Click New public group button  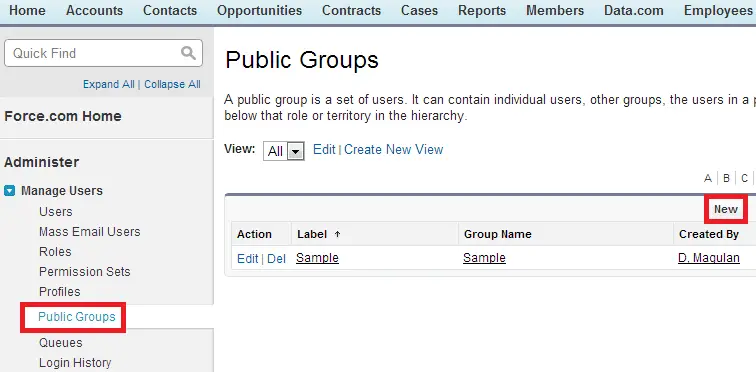click(x=726, y=209)
